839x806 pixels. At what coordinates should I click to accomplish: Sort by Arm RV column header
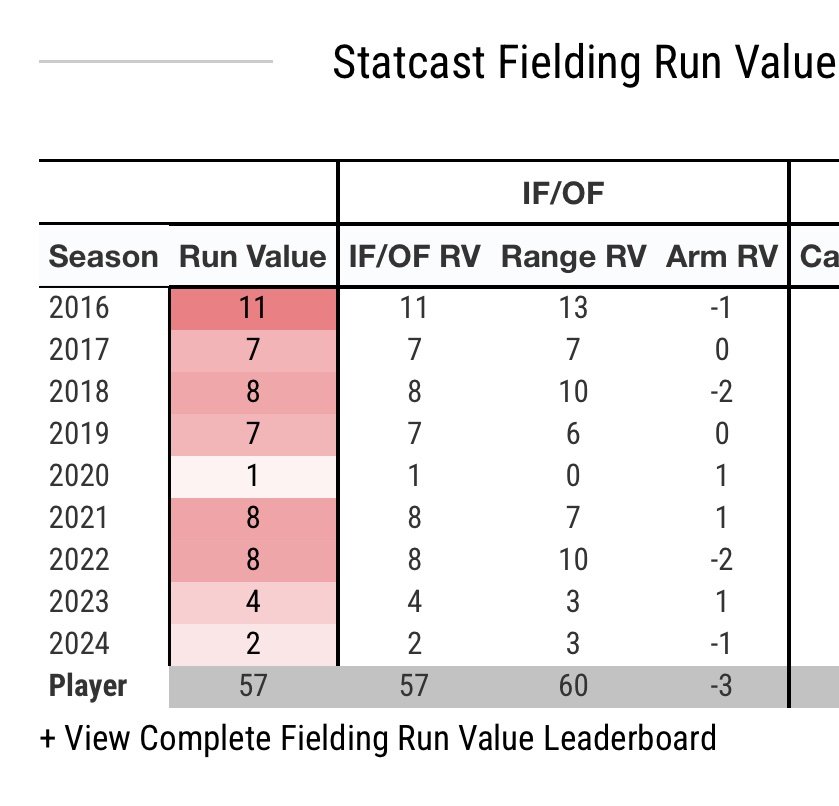[721, 257]
